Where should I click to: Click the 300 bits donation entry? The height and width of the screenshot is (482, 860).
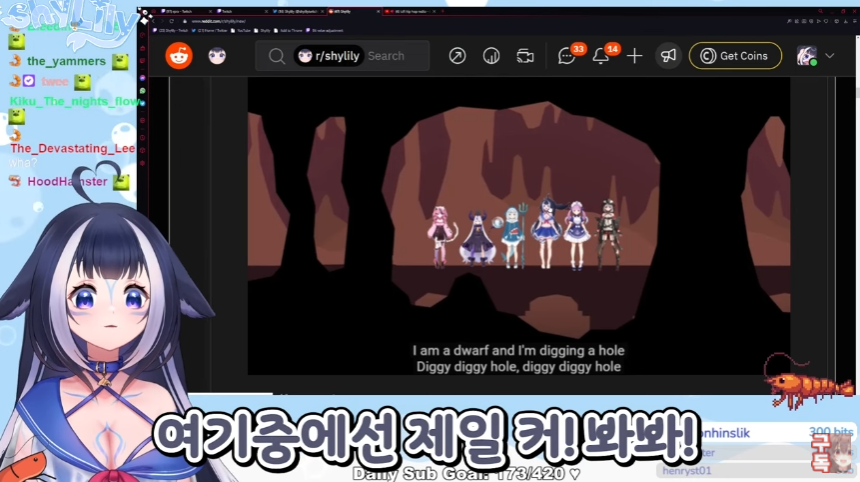777,433
